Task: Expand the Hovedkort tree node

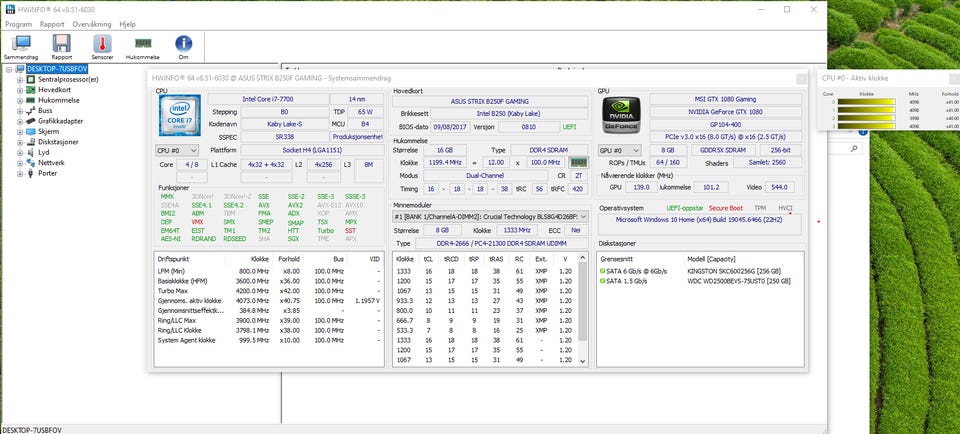Action: (x=20, y=90)
